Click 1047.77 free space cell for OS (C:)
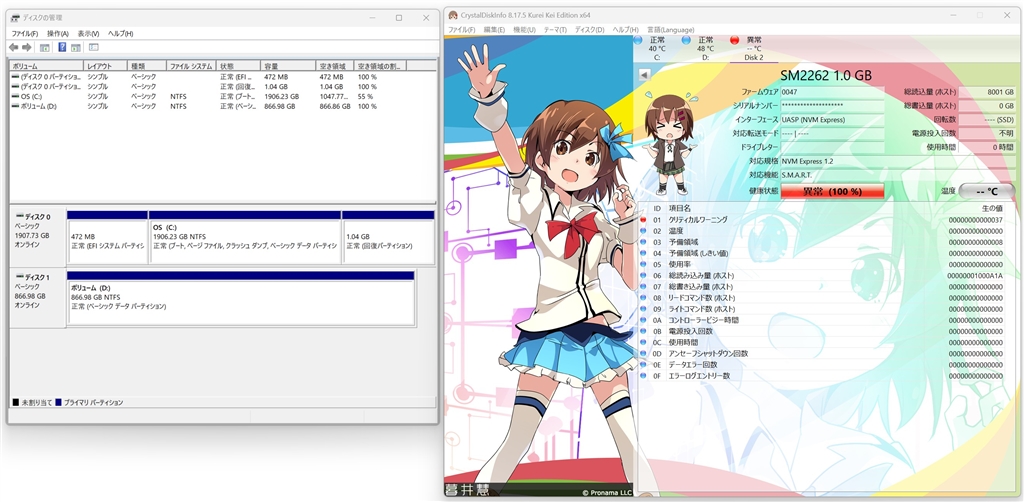The width and height of the screenshot is (1024, 502). point(335,96)
